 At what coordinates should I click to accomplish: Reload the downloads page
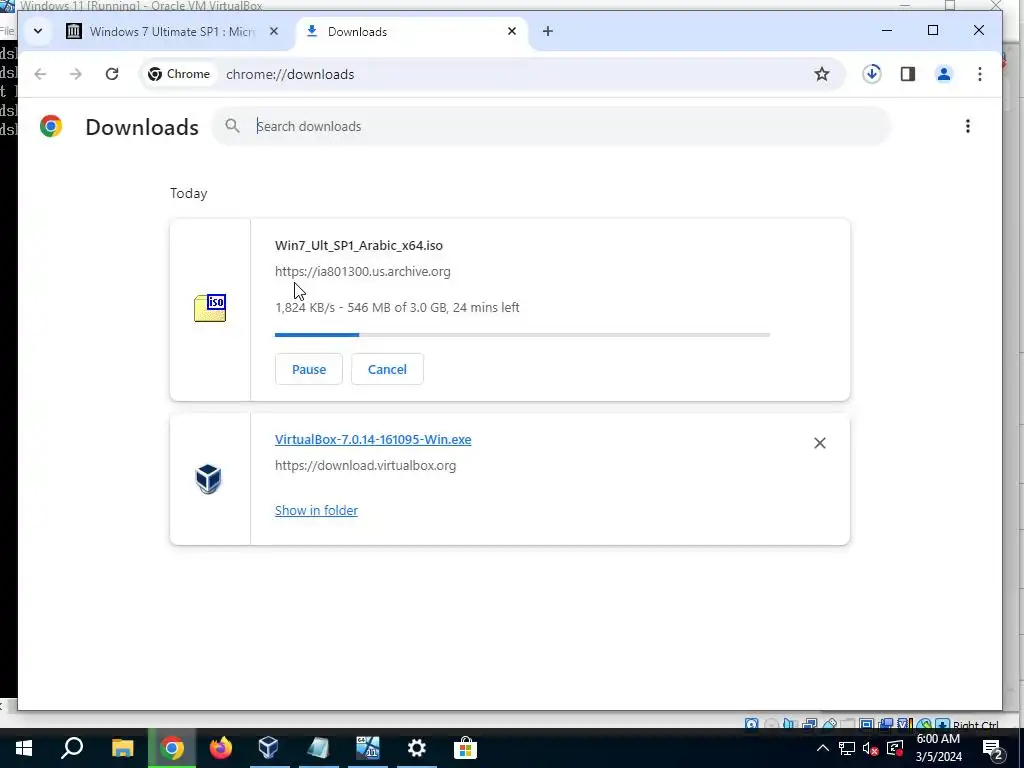112,74
